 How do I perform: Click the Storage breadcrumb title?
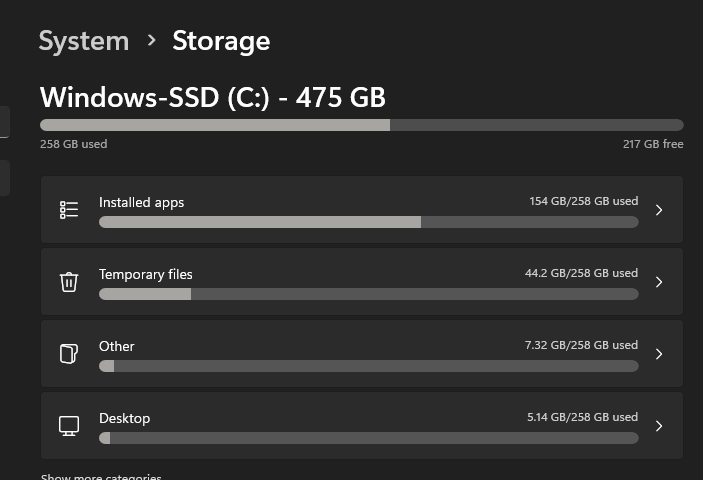(x=221, y=41)
